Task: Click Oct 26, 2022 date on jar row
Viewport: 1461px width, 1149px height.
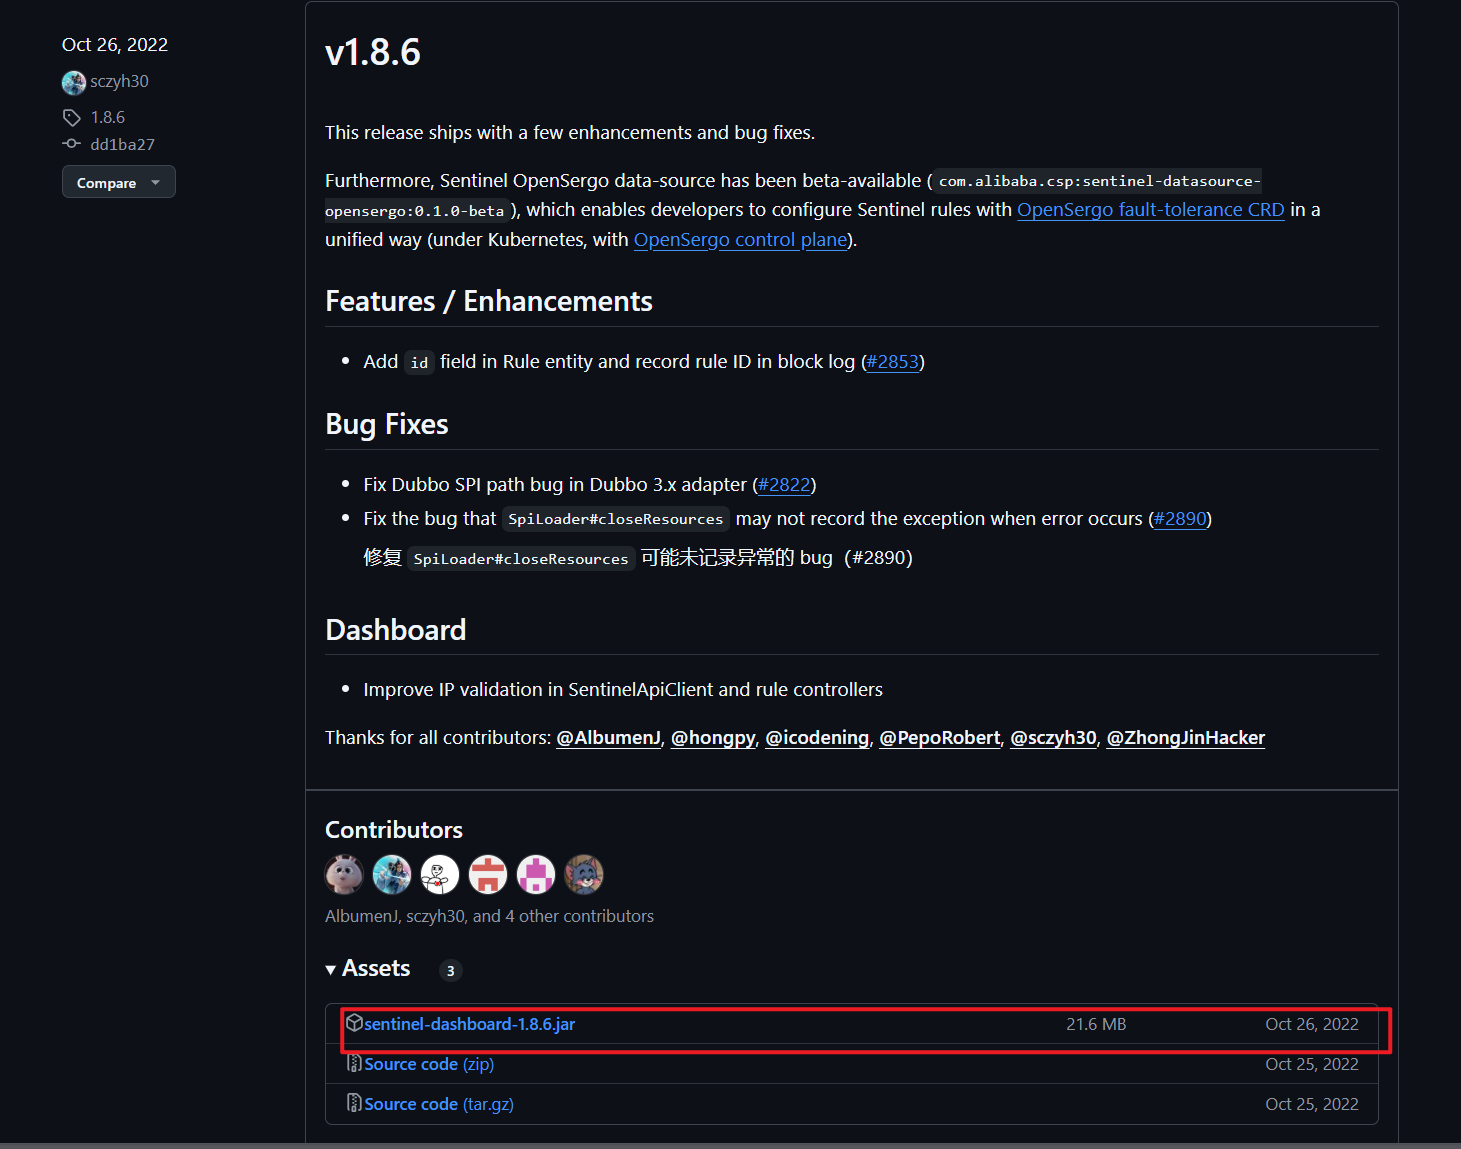Action: coord(1312,1024)
